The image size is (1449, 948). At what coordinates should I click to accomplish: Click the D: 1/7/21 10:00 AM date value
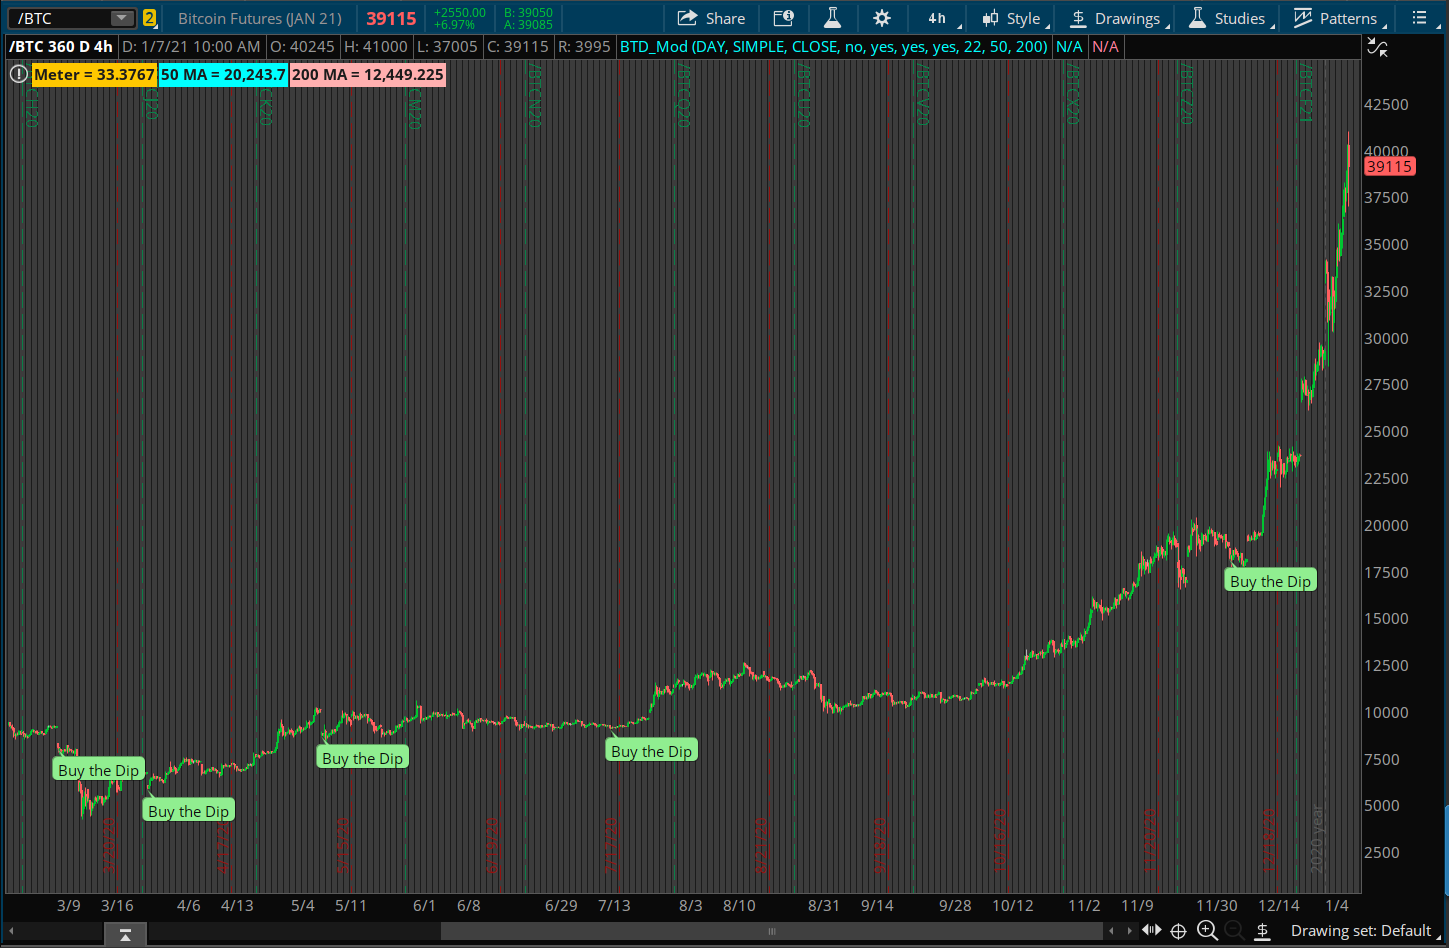coord(191,47)
